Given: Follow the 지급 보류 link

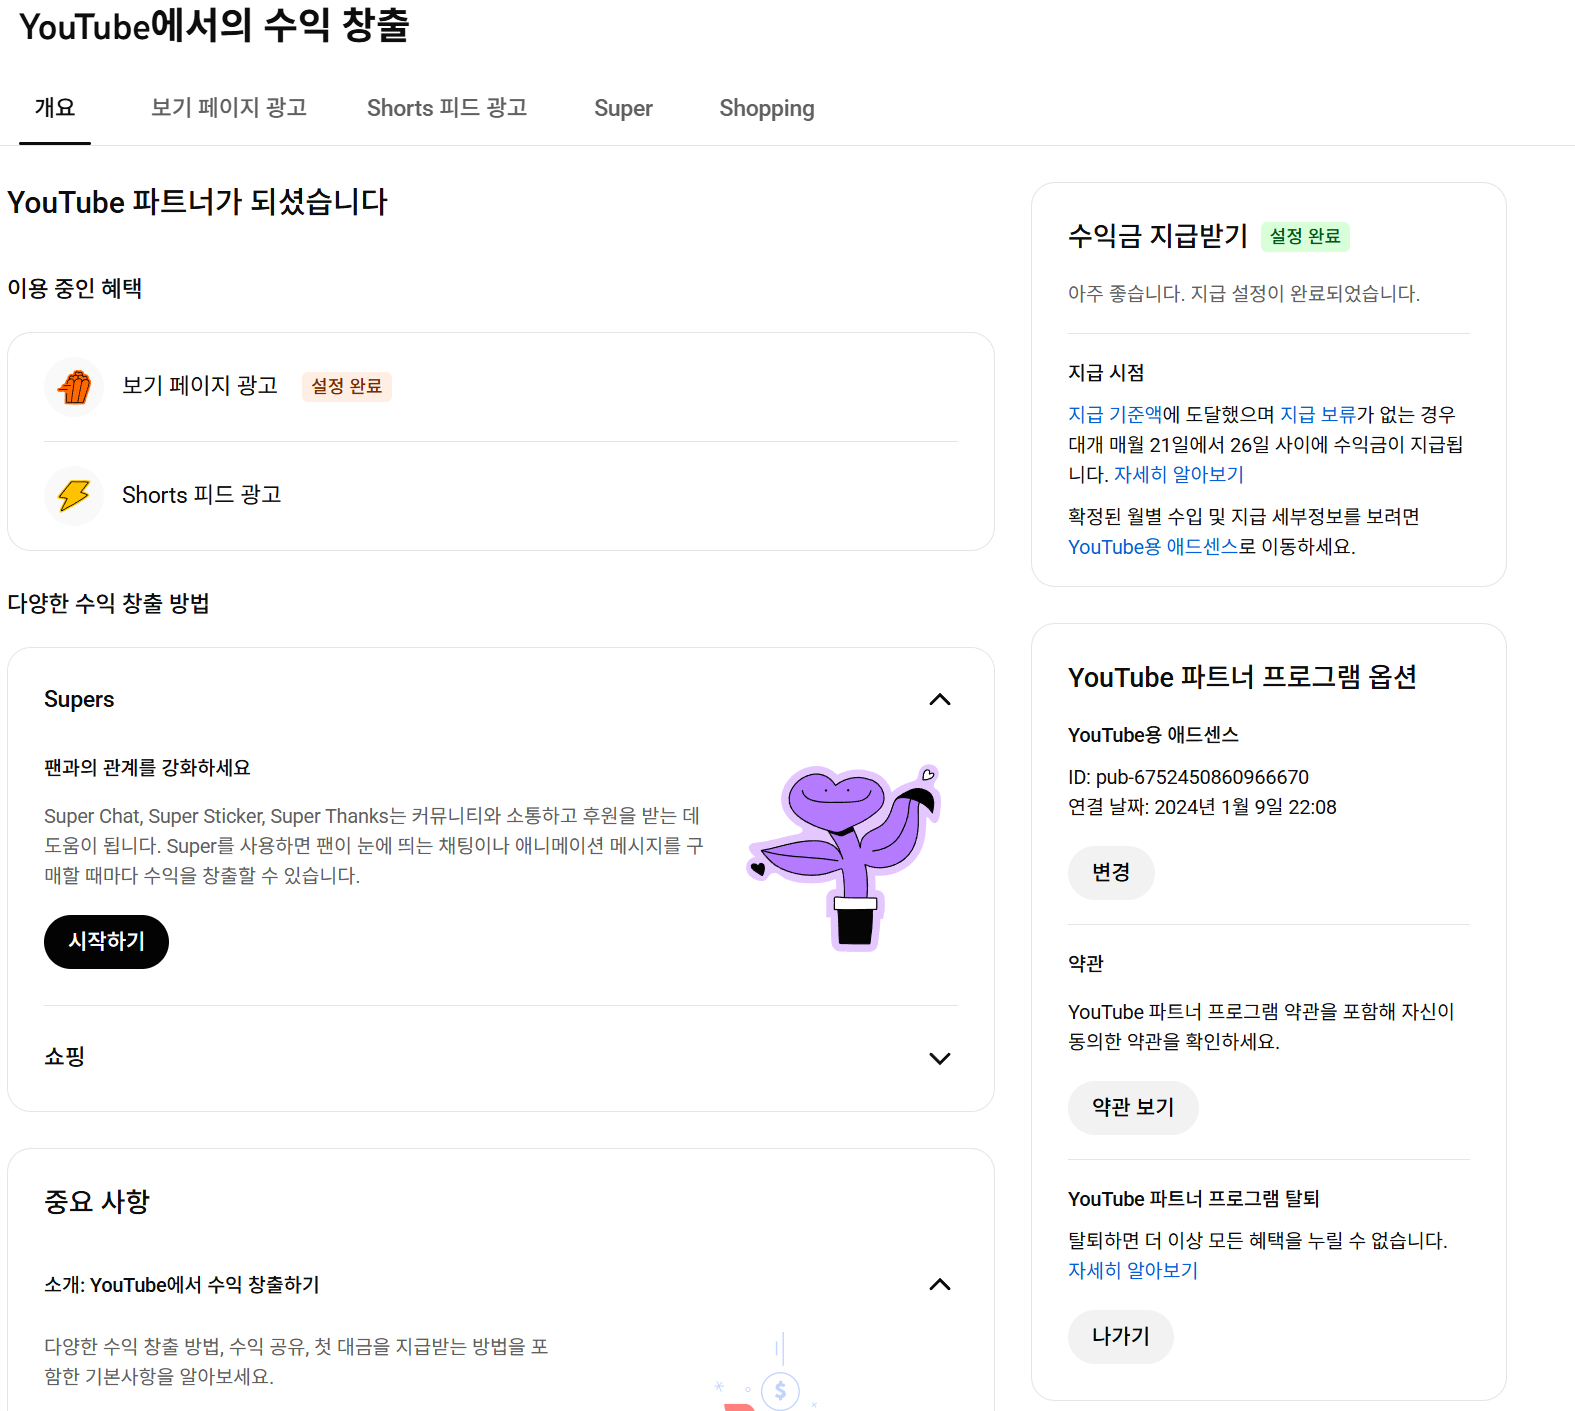Looking at the screenshot, I should (x=1317, y=415).
